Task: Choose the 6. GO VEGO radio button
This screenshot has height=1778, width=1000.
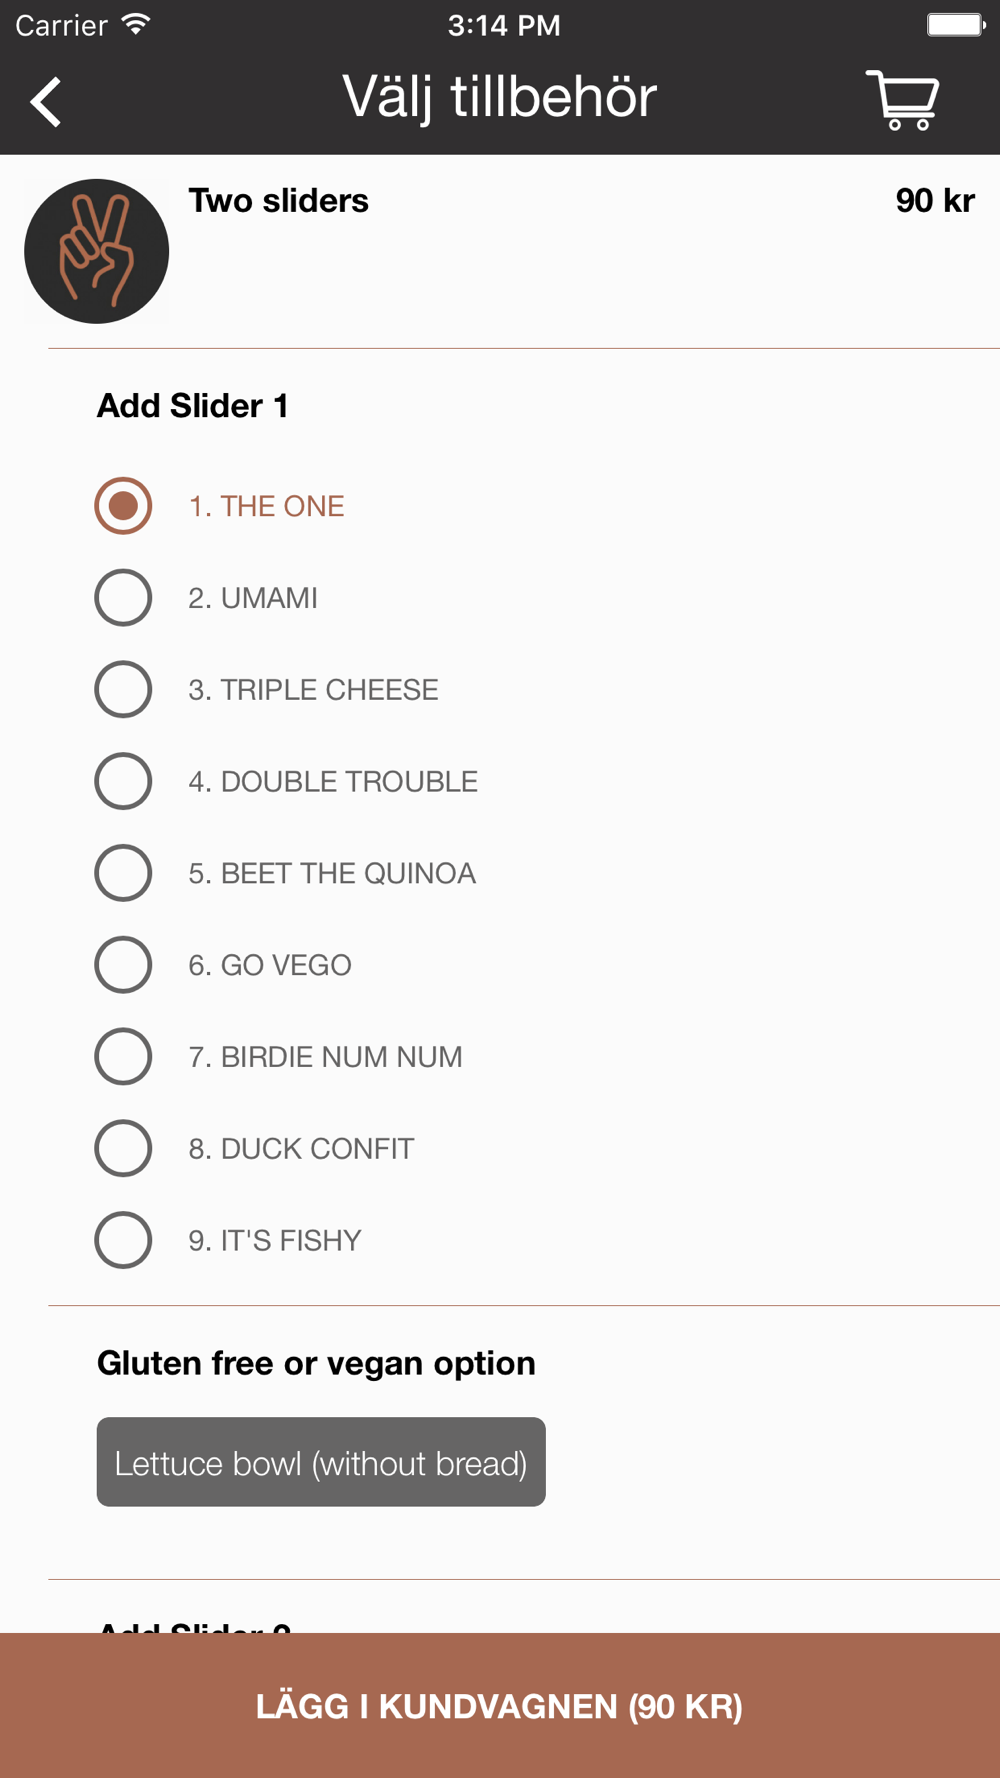Action: click(x=123, y=965)
